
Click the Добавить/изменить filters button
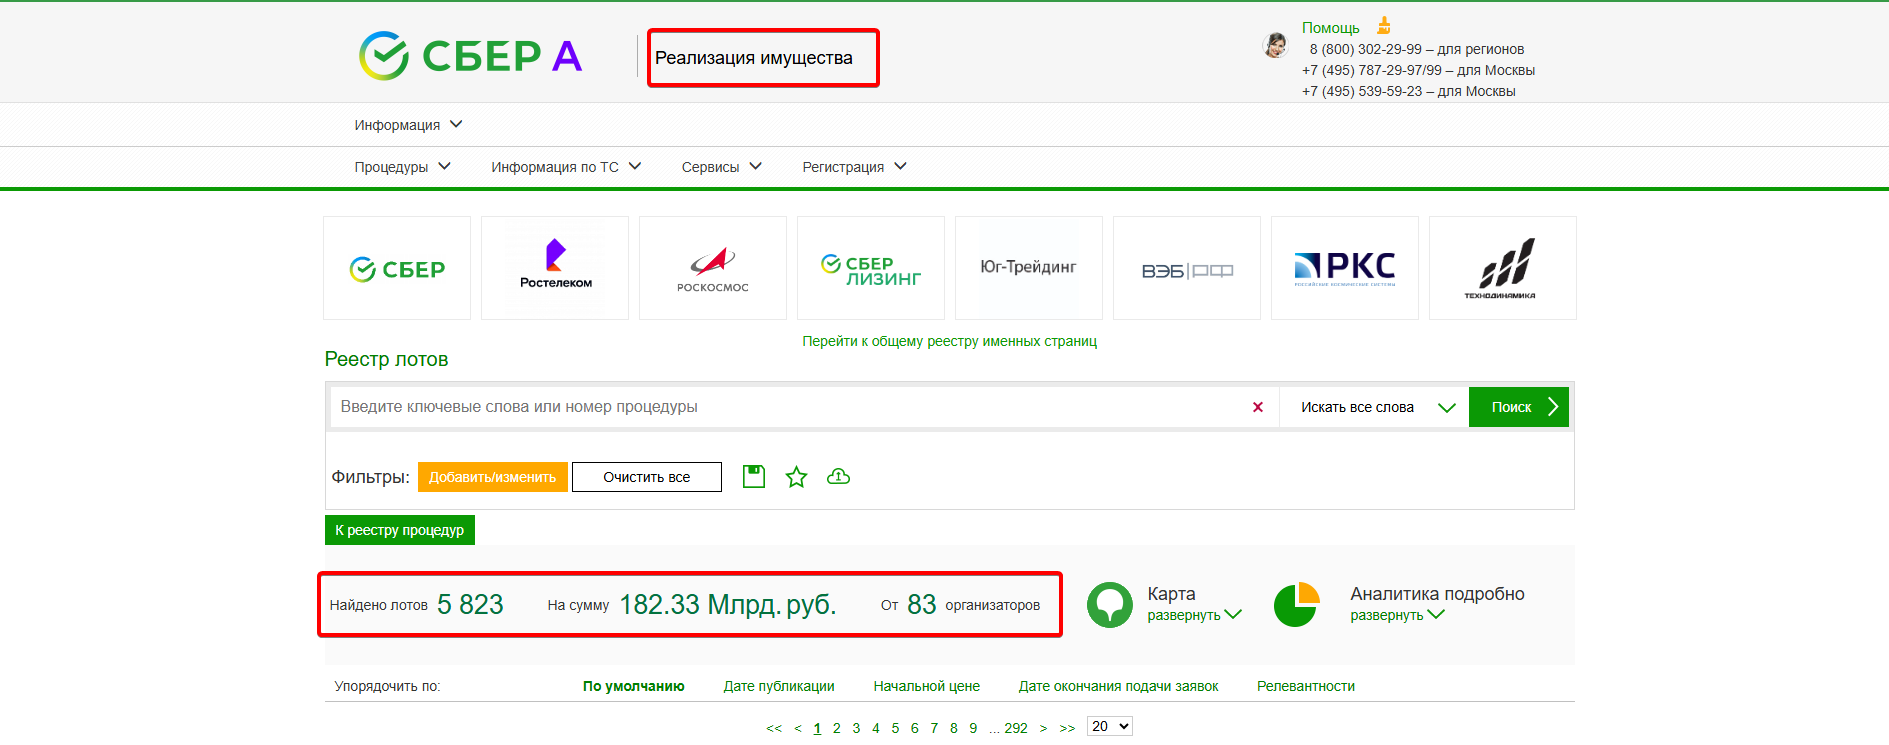point(492,477)
